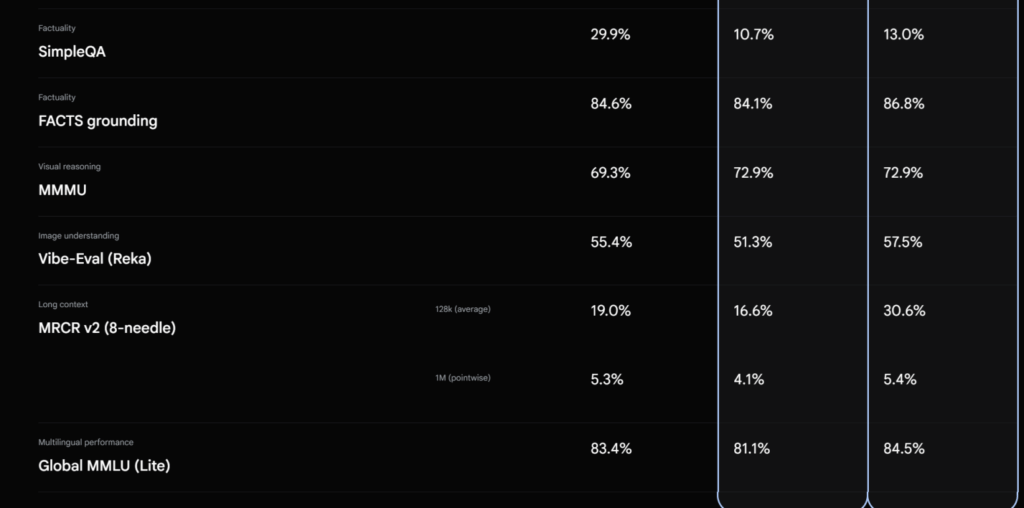This screenshot has width=1024, height=508.
Task: Click the 1M (pointwise) sublabel
Action: 463,378
